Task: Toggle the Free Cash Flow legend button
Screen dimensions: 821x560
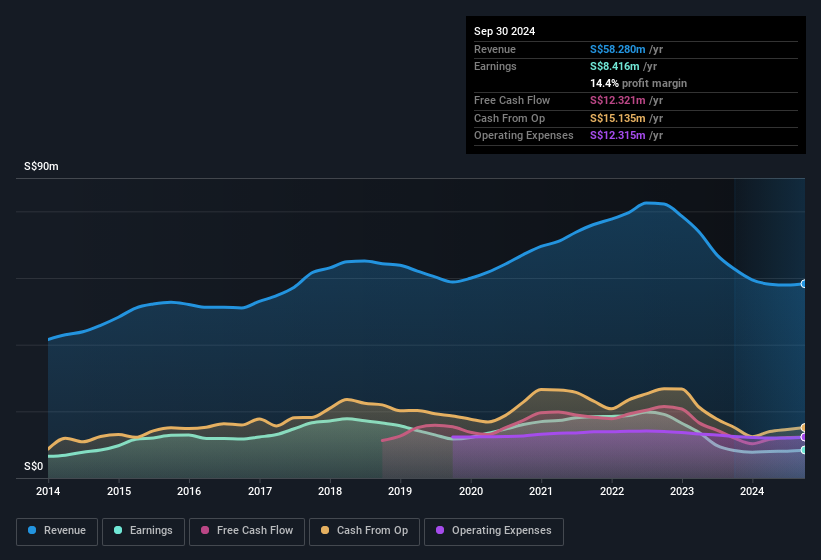Action: (x=247, y=531)
